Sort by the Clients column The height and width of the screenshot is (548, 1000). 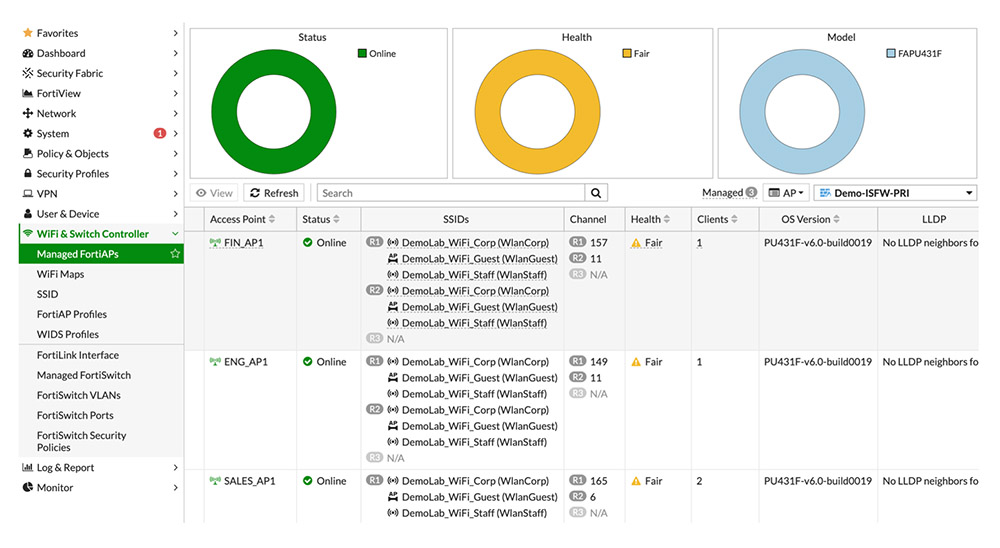click(x=734, y=220)
